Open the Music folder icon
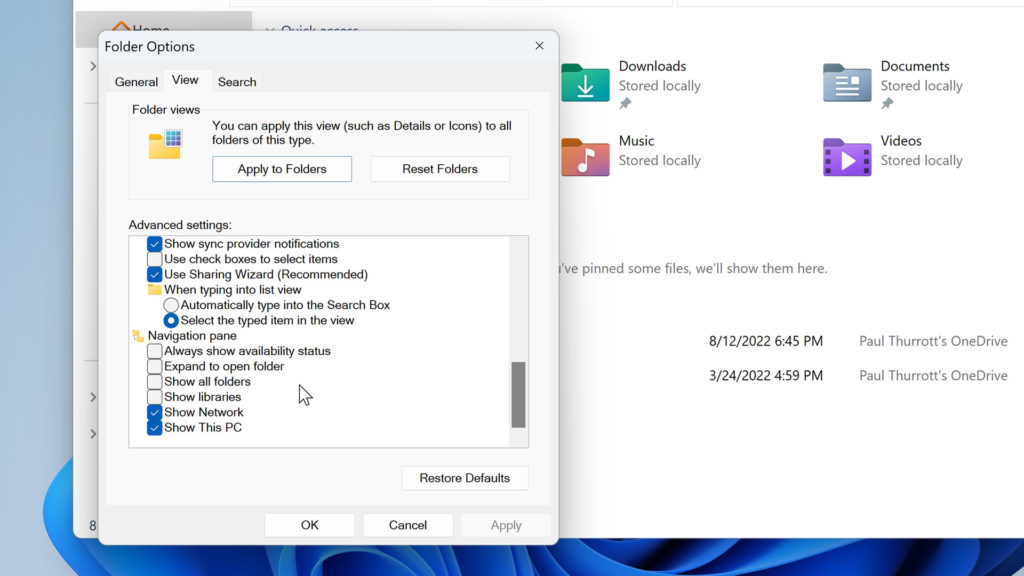This screenshot has height=576, width=1024. click(x=585, y=157)
